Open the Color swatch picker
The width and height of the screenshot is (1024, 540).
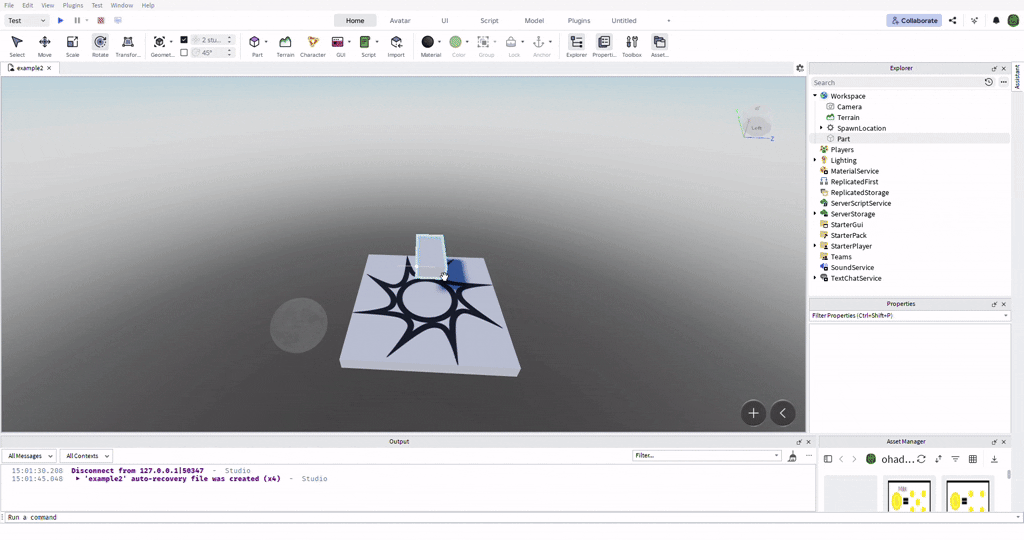click(456, 45)
